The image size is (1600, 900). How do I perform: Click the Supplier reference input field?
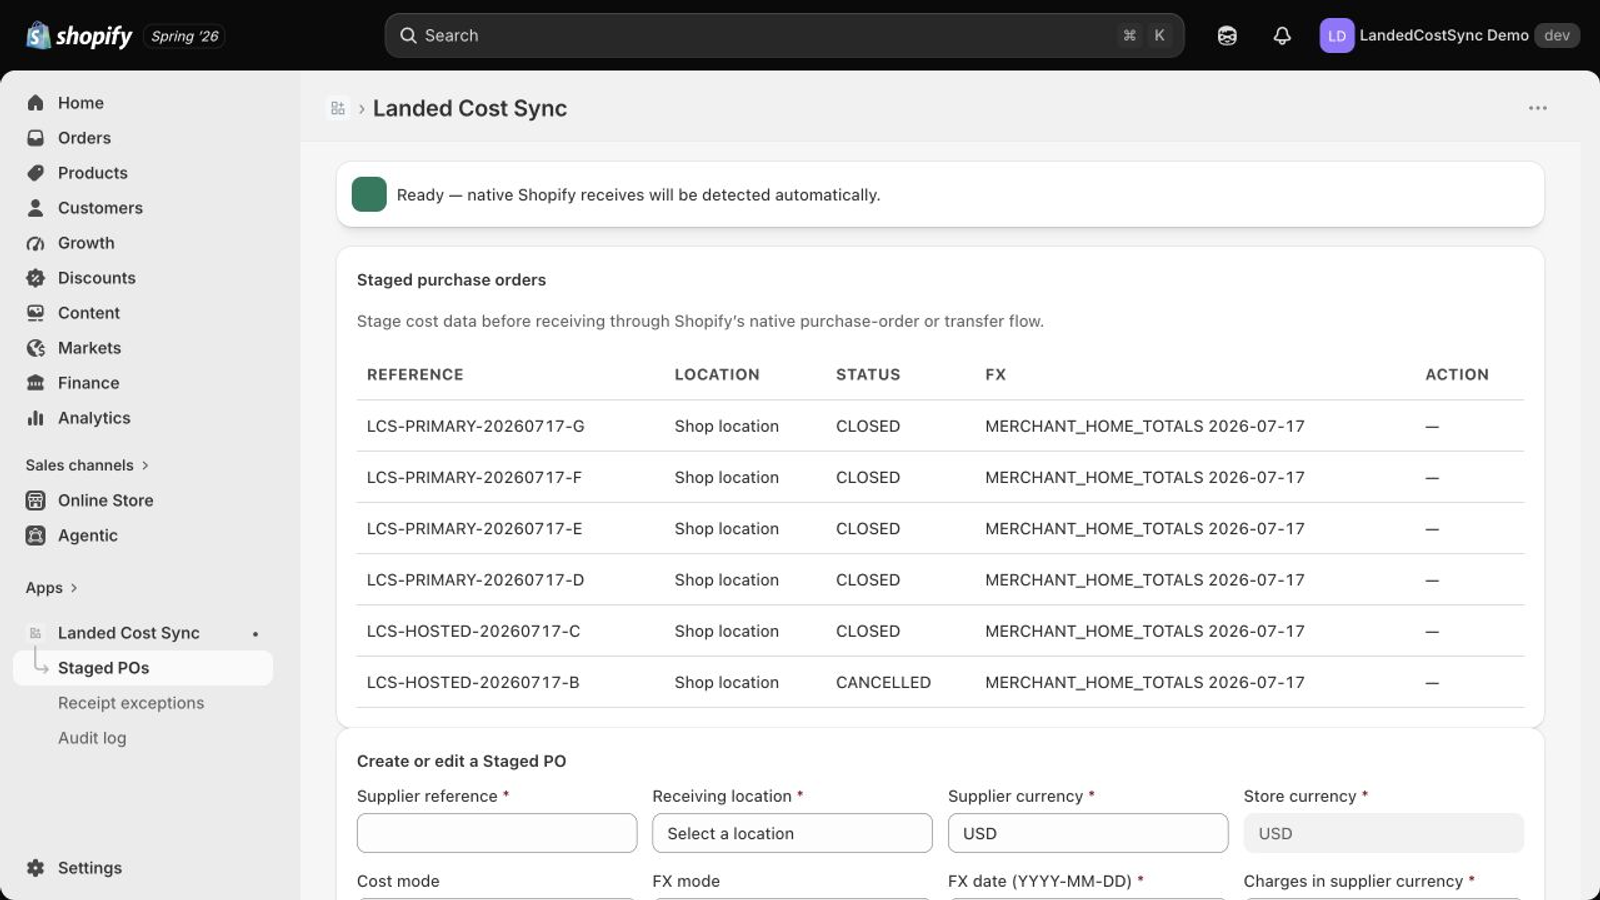click(497, 833)
